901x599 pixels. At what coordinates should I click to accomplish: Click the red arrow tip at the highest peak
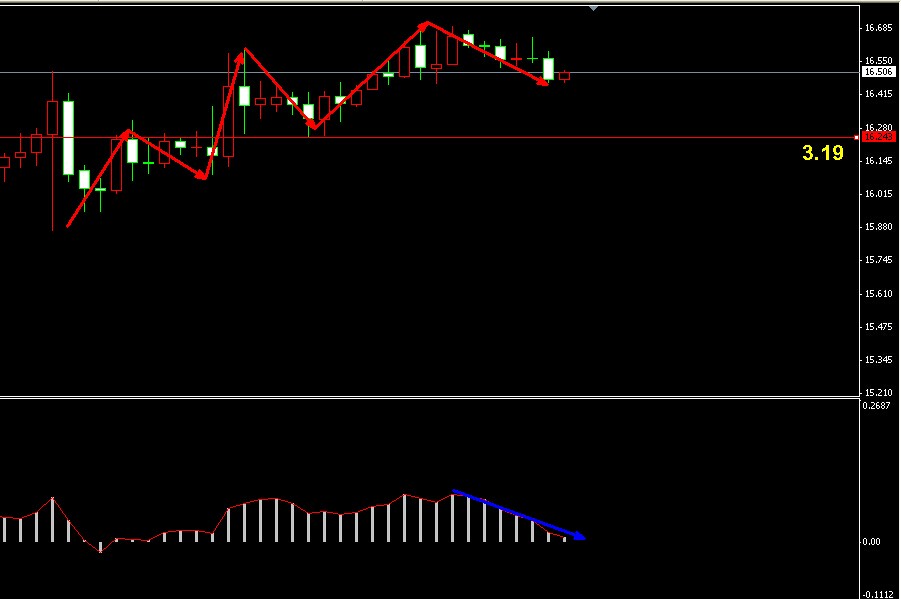click(x=427, y=23)
